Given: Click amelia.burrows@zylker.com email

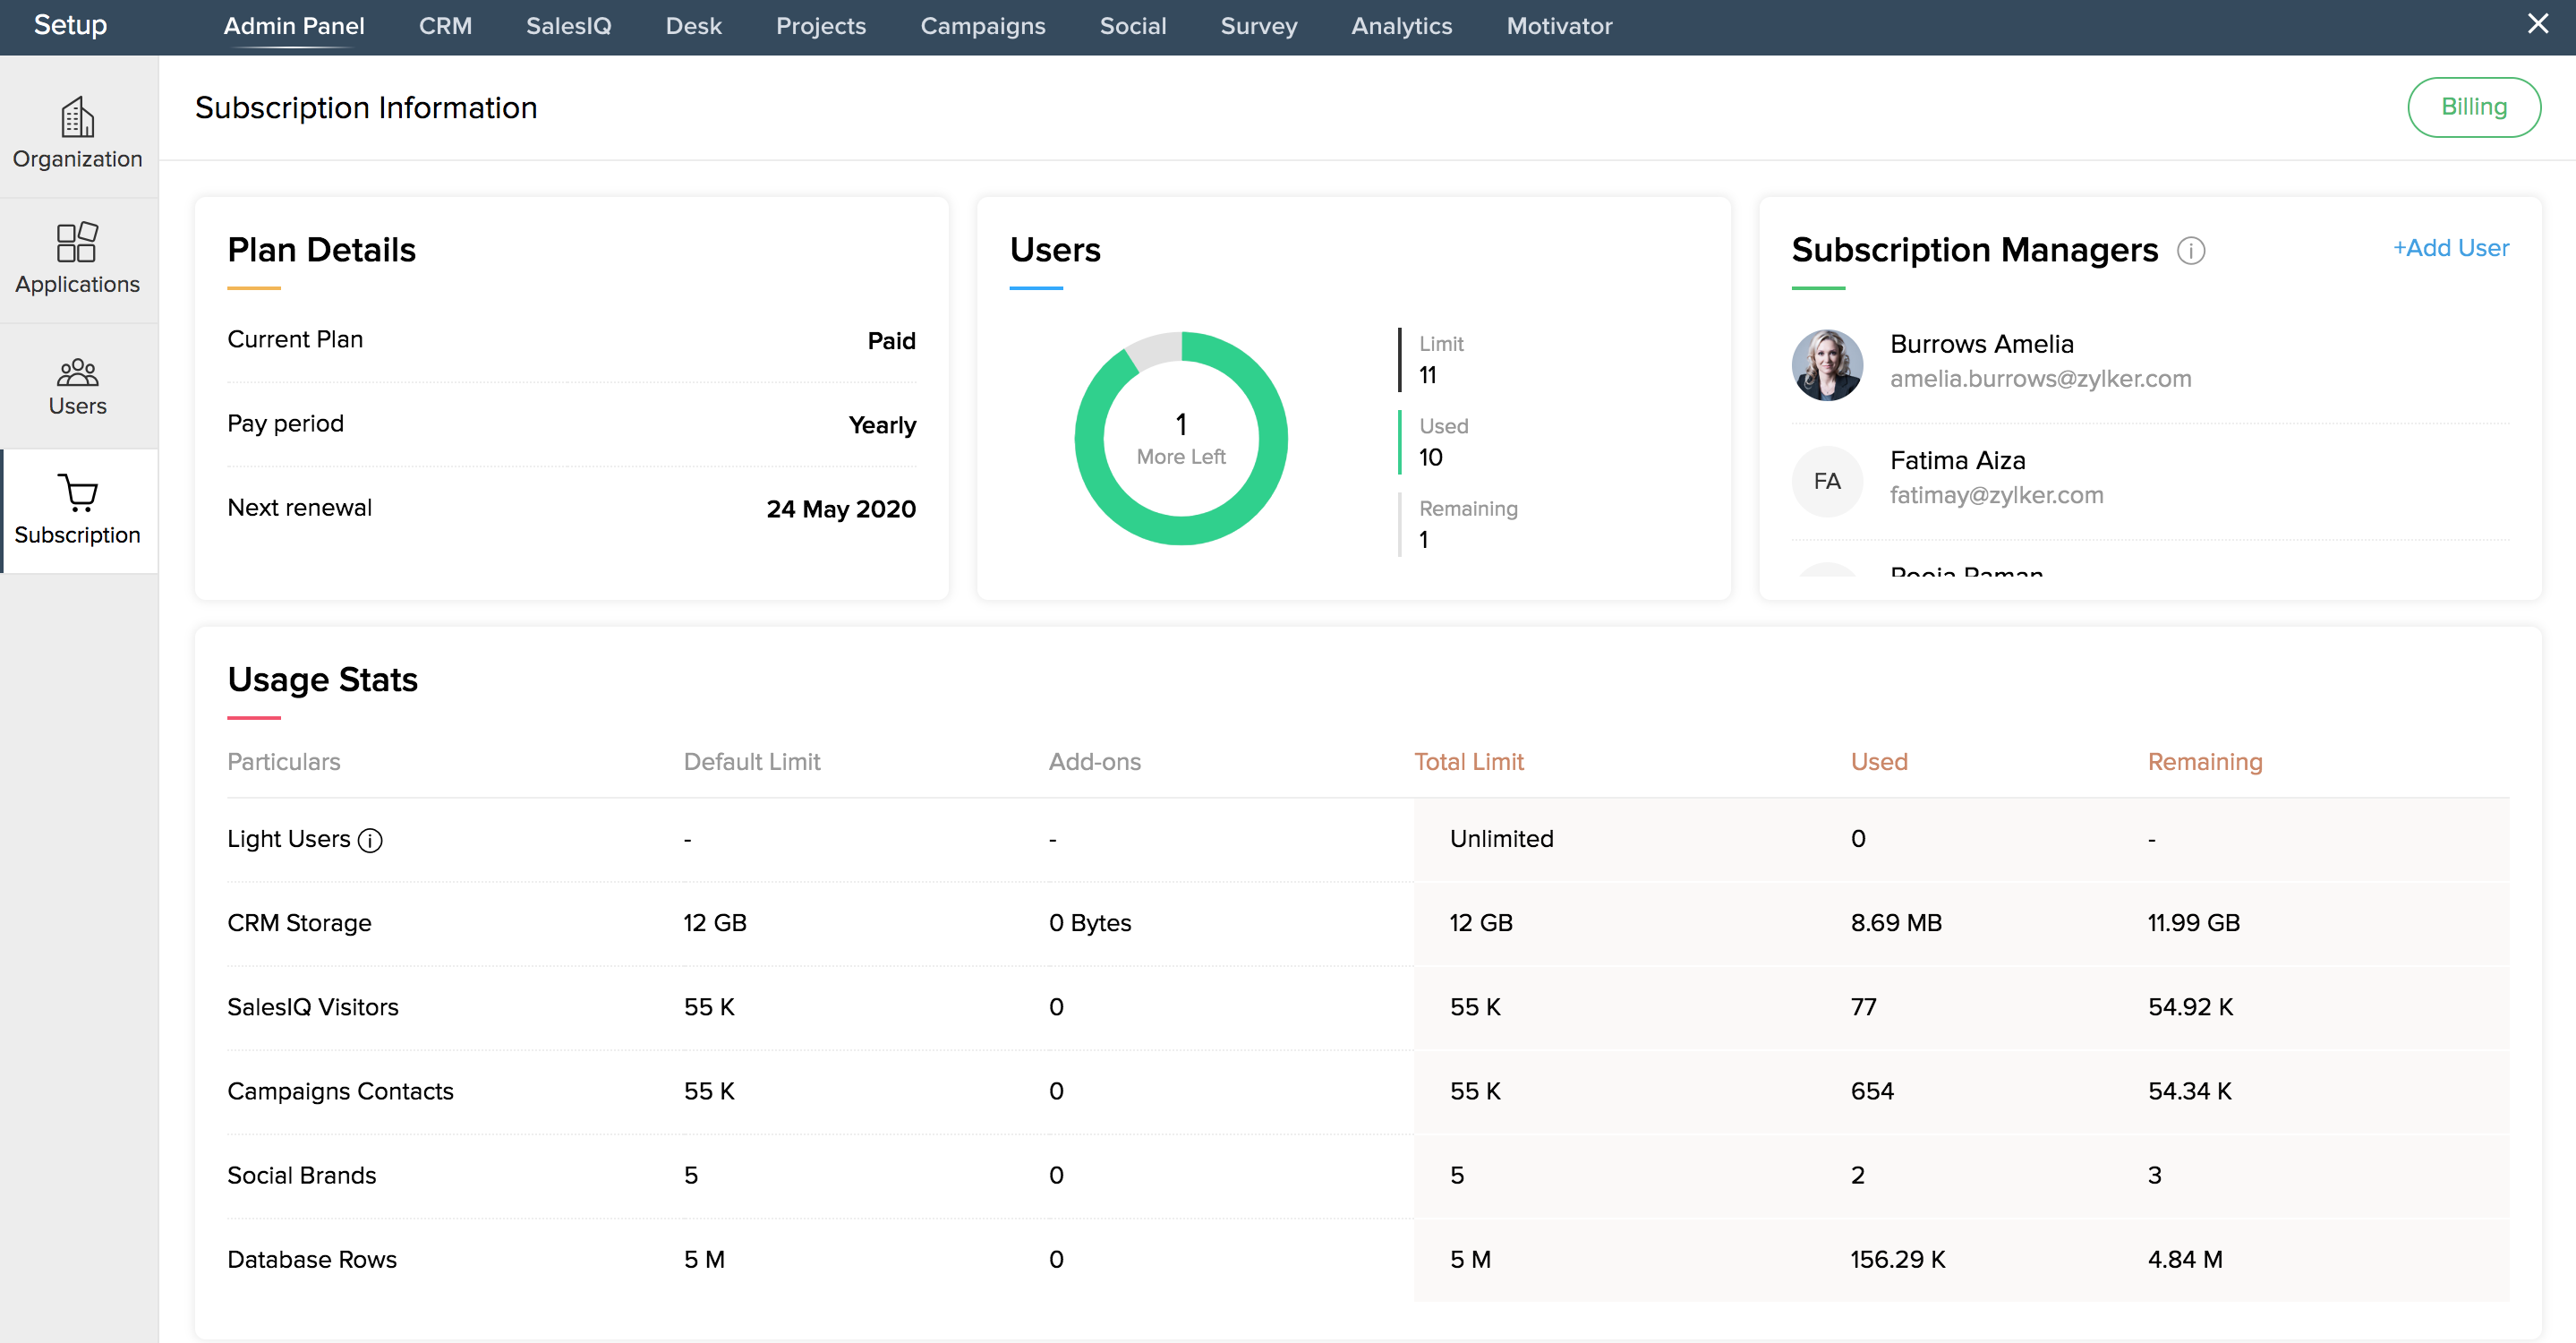Looking at the screenshot, I should 2040,379.
